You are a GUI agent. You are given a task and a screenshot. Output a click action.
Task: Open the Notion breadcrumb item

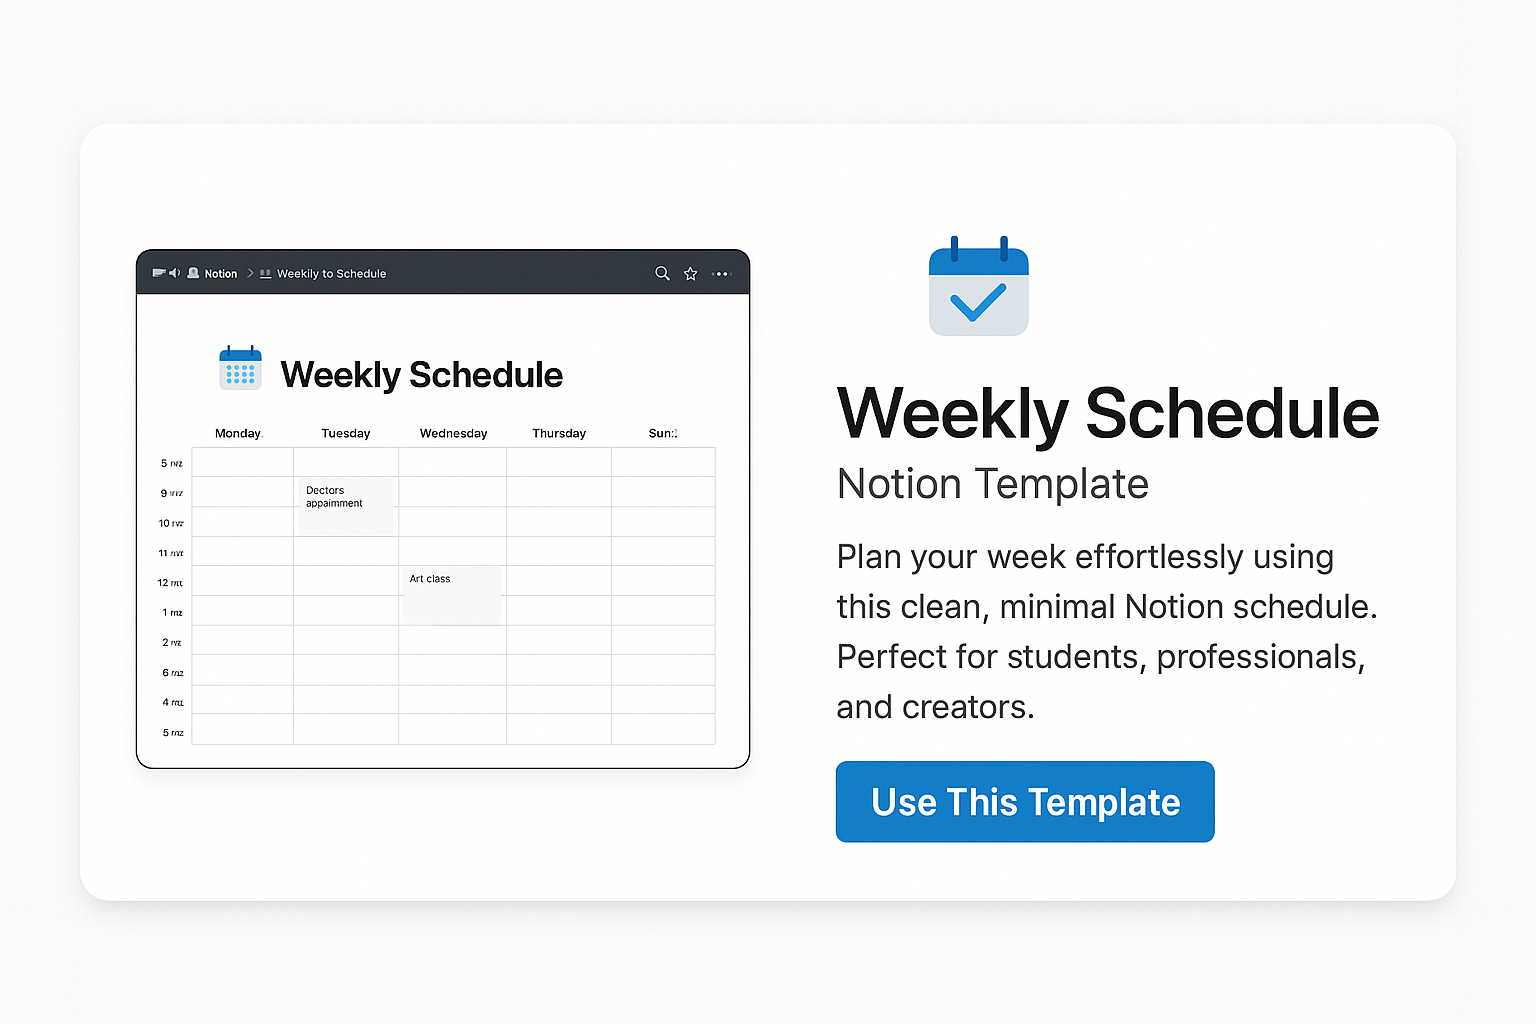[x=221, y=274]
